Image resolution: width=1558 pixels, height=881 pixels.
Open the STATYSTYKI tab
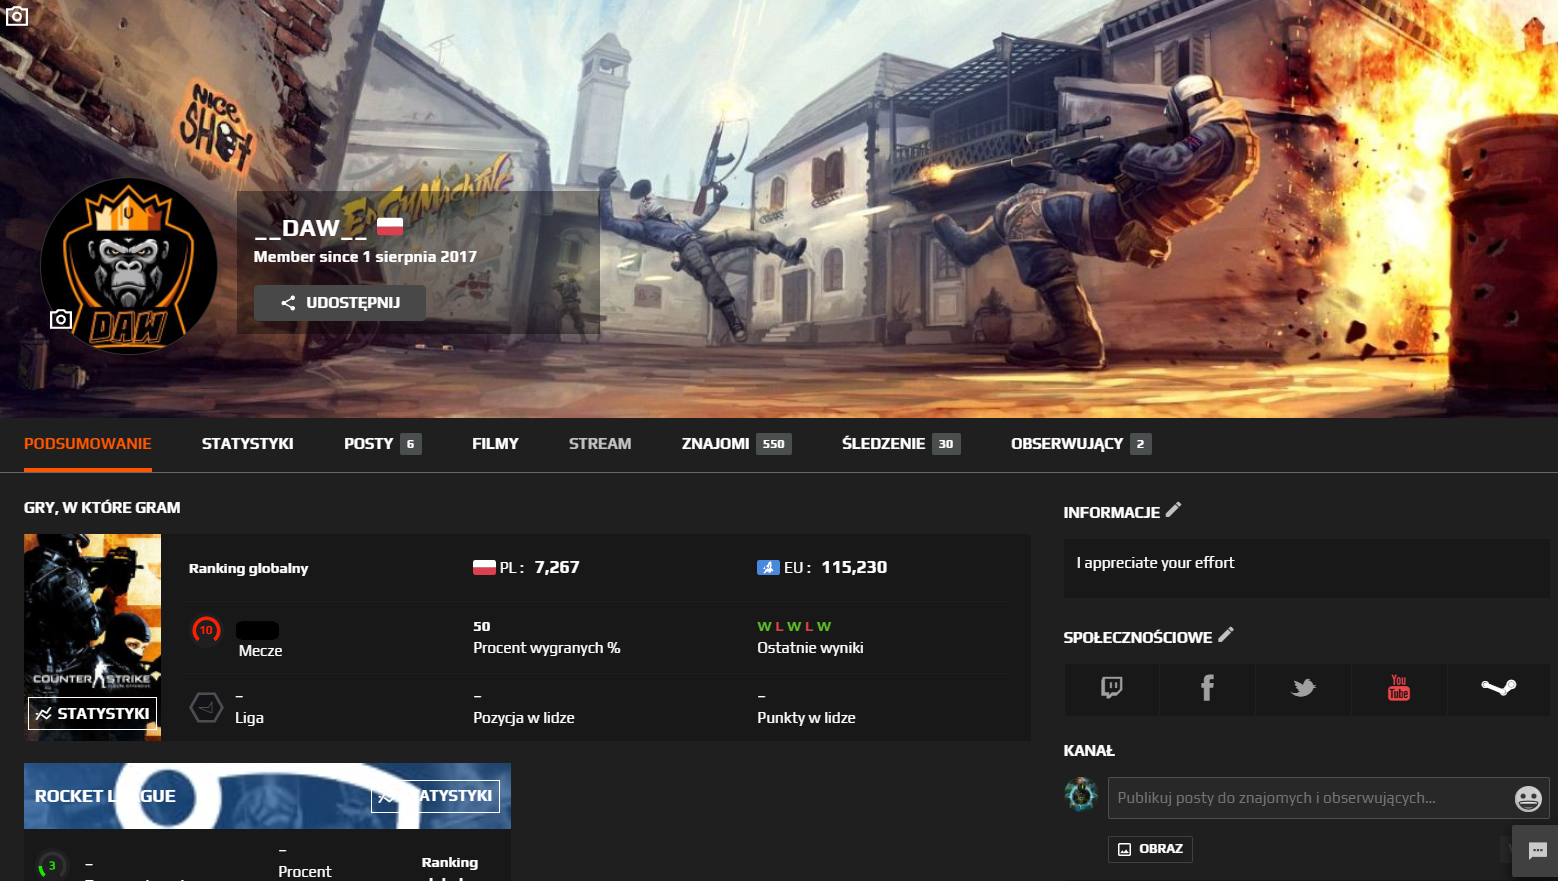coord(248,444)
